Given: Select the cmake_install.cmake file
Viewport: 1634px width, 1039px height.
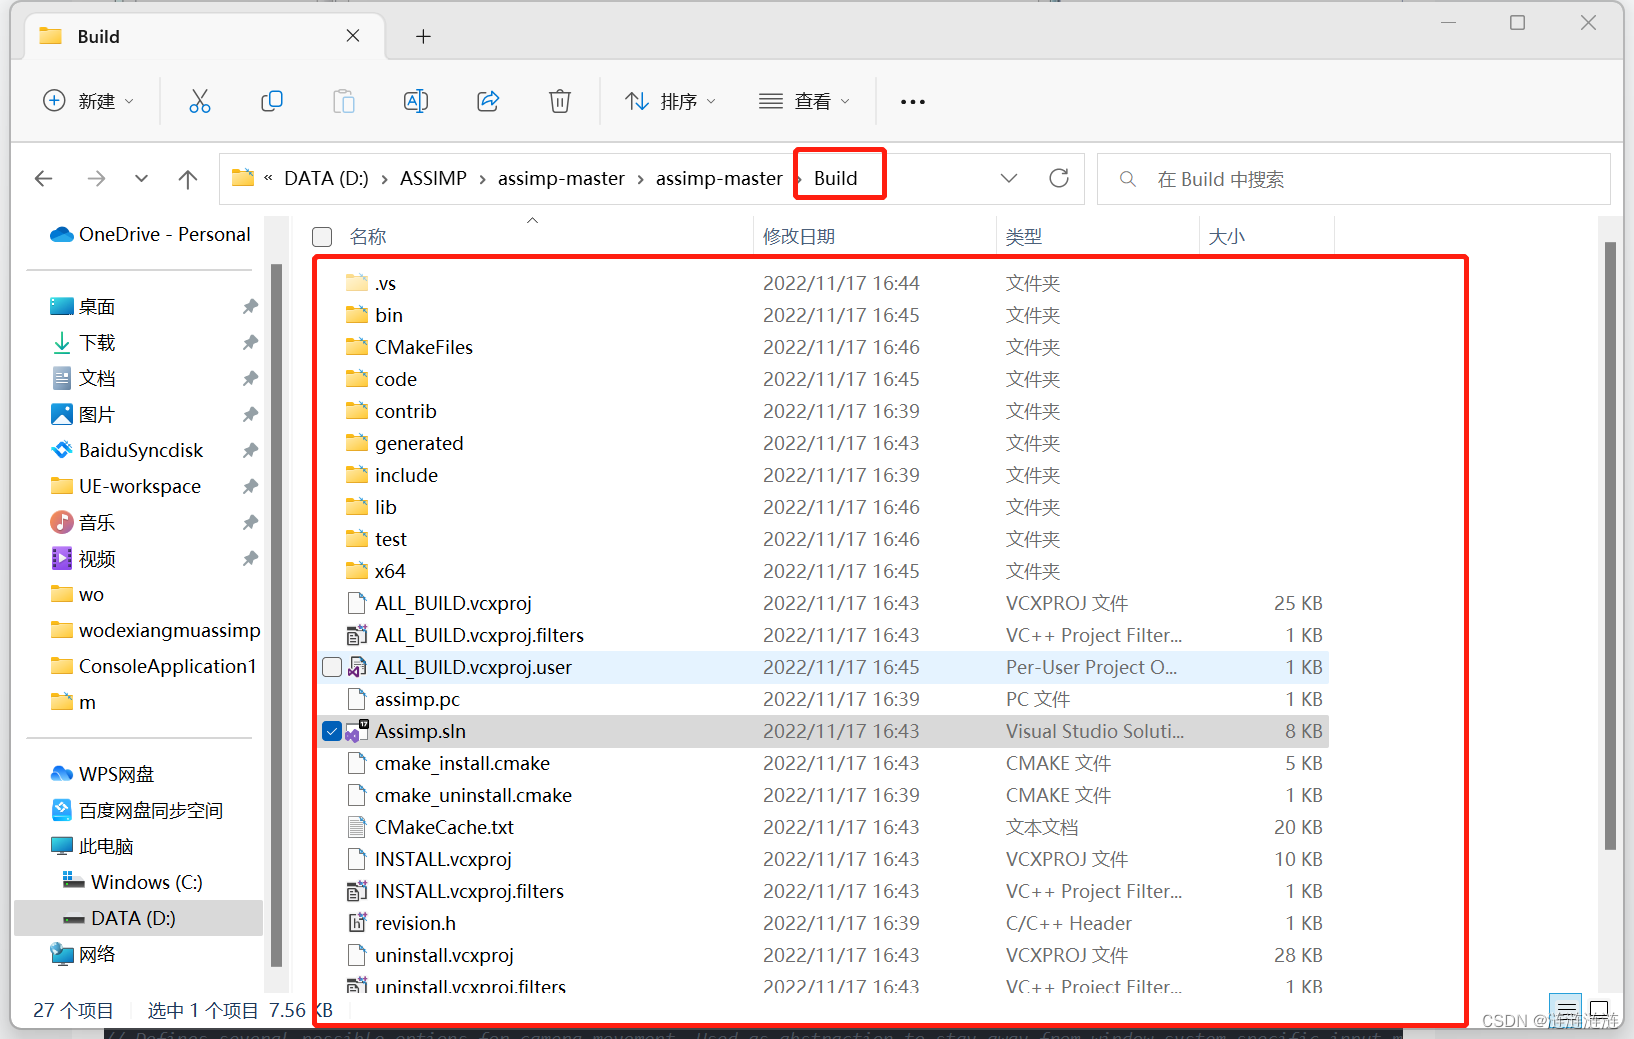Looking at the screenshot, I should coord(823,763).
